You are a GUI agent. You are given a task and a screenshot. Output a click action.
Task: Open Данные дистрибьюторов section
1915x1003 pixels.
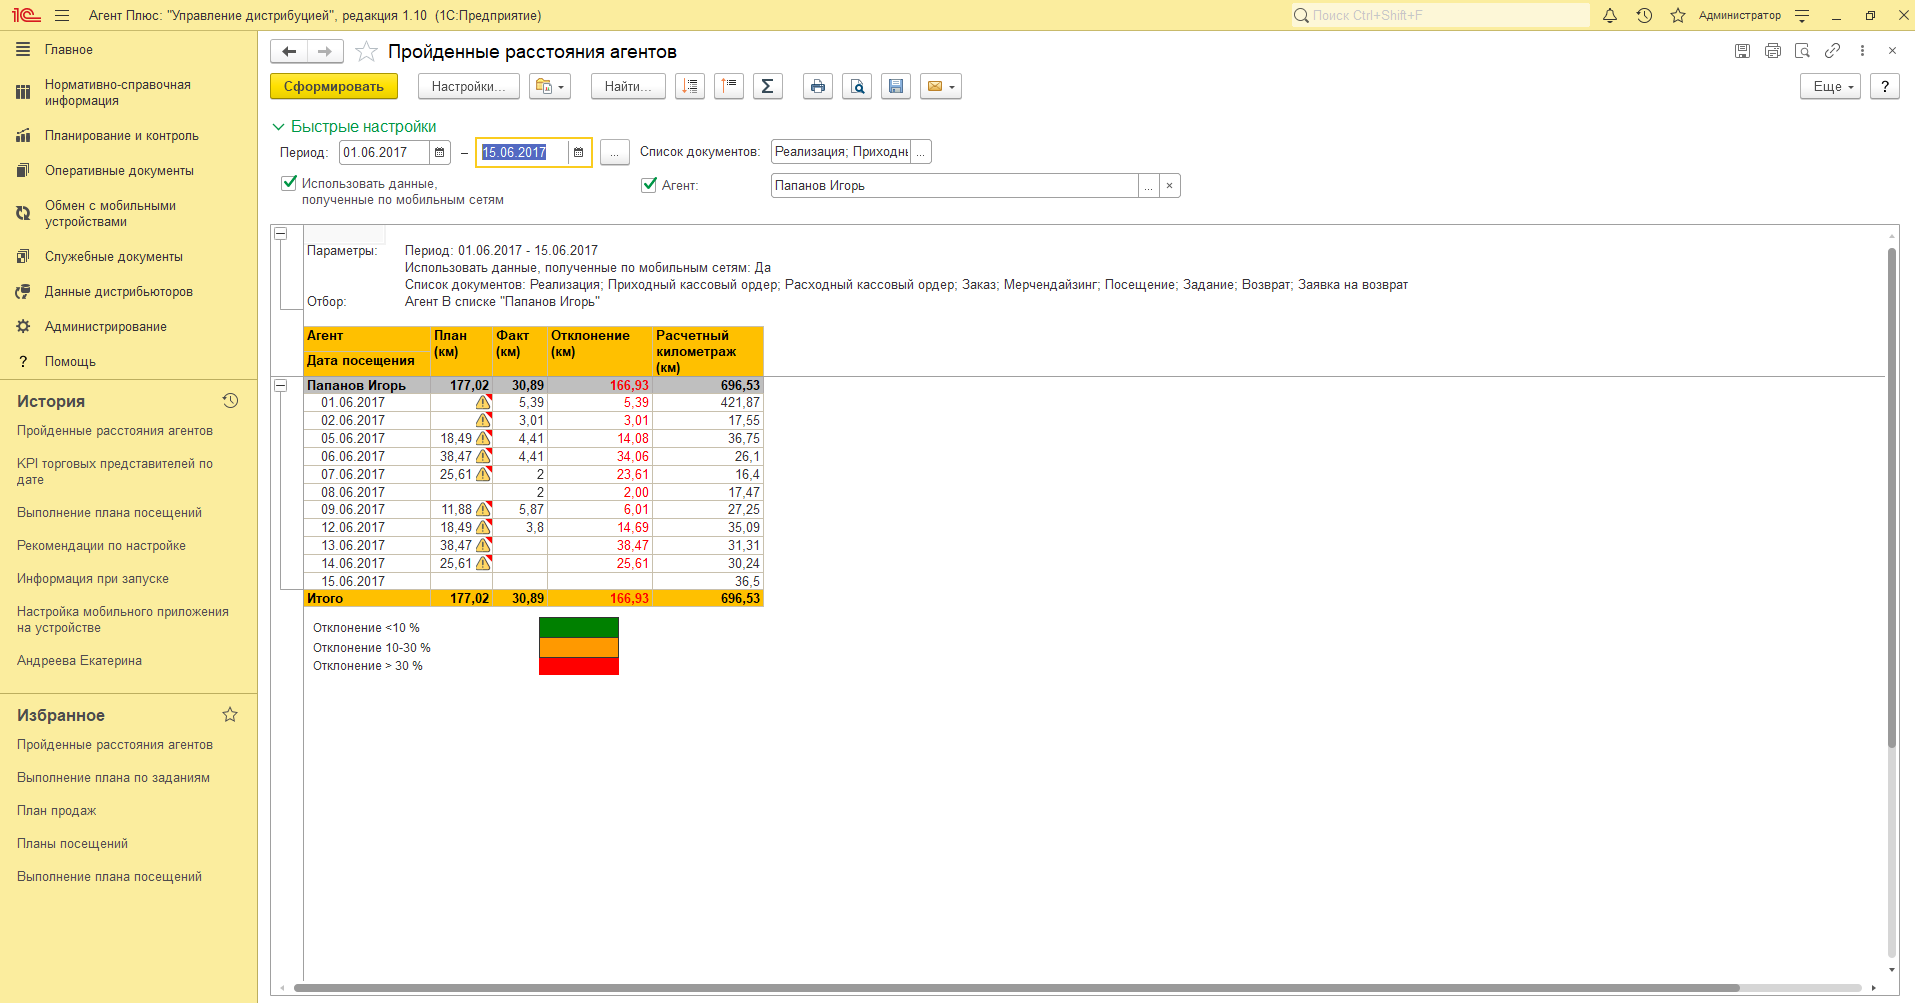point(128,292)
